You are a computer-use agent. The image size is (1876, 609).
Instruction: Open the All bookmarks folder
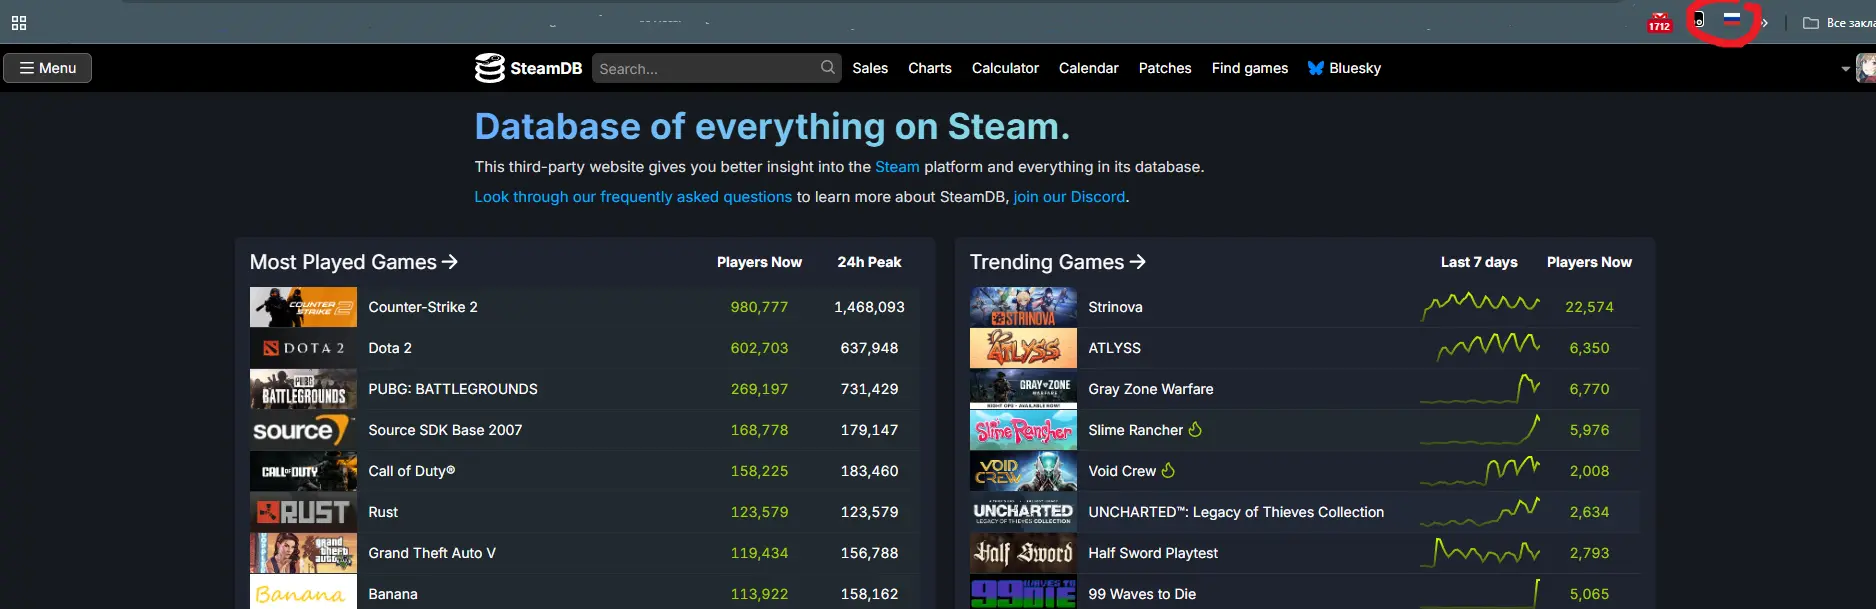click(1839, 23)
